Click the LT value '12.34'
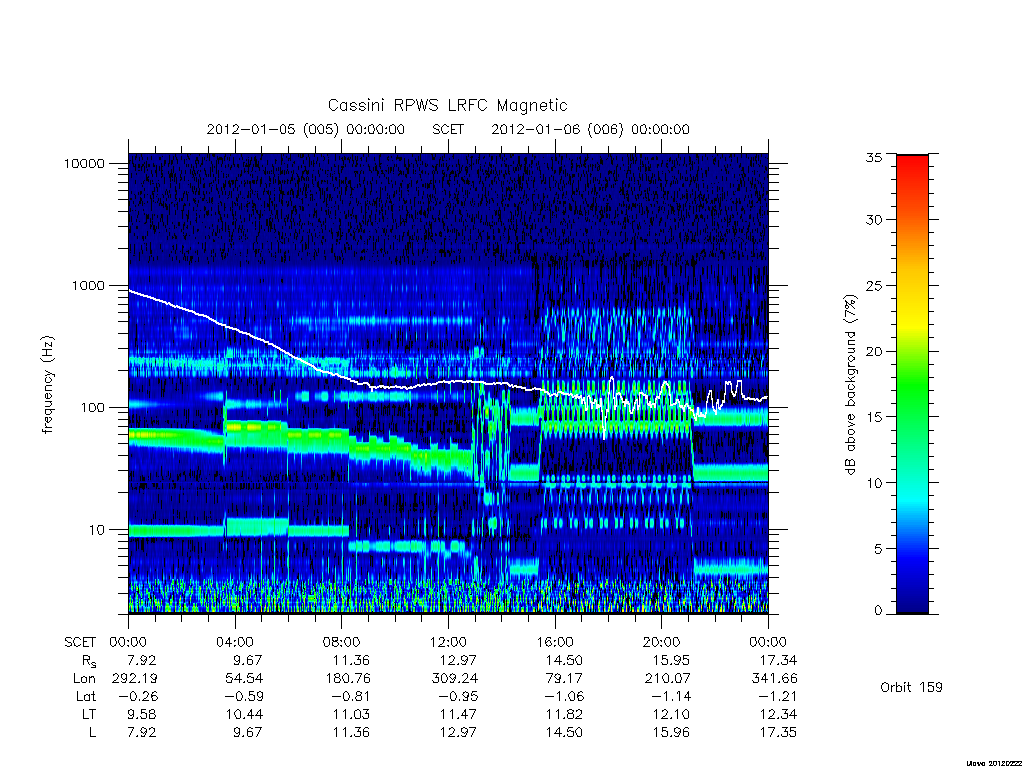Image resolution: width=1024 pixels, height=768 pixels. pos(778,714)
